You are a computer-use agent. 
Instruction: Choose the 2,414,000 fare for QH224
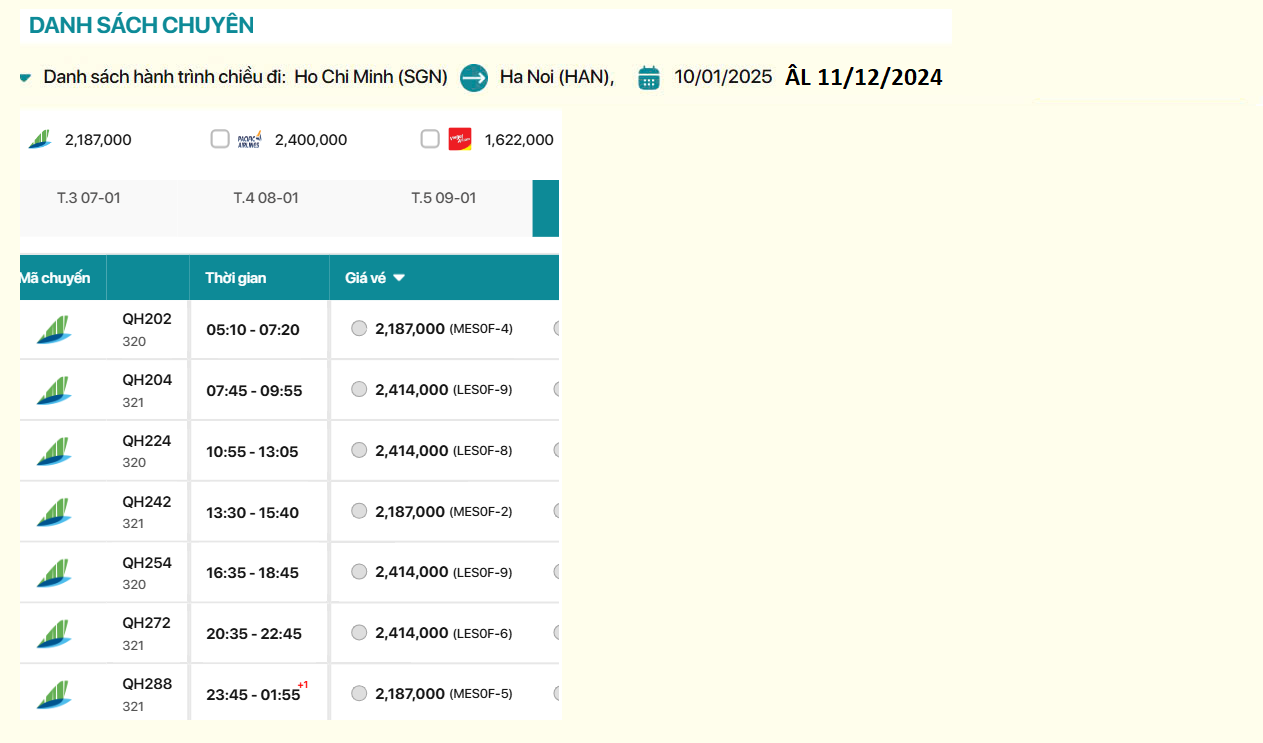pos(359,450)
